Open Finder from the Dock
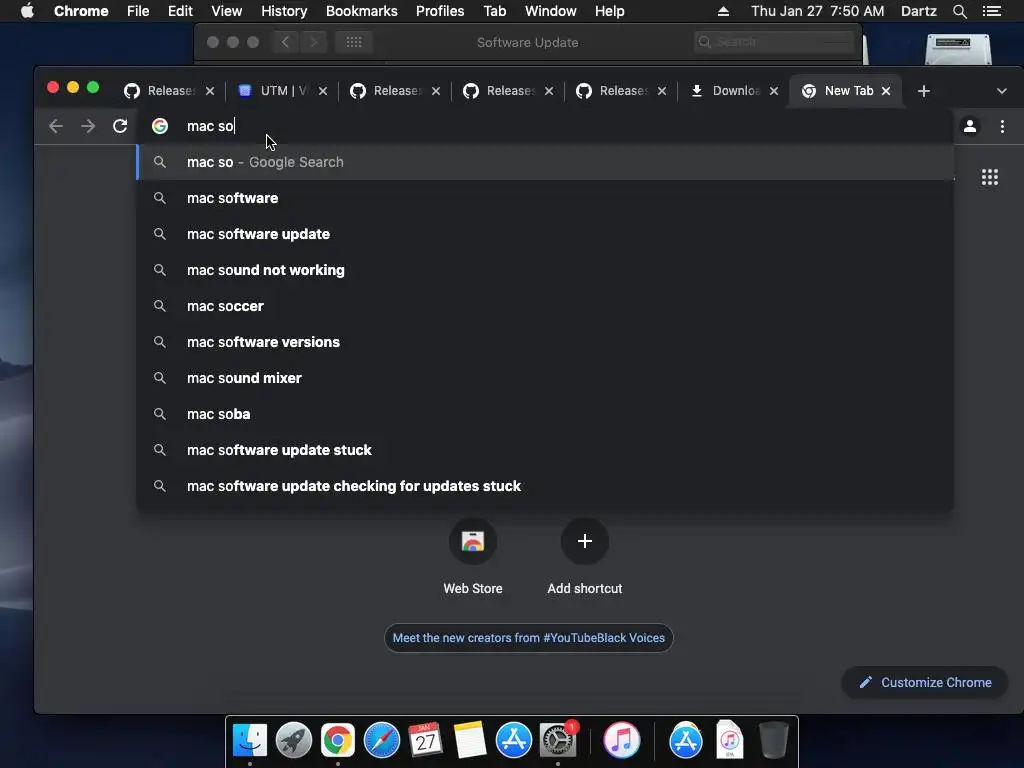Screen dimensions: 1024x768 [x=249, y=740]
